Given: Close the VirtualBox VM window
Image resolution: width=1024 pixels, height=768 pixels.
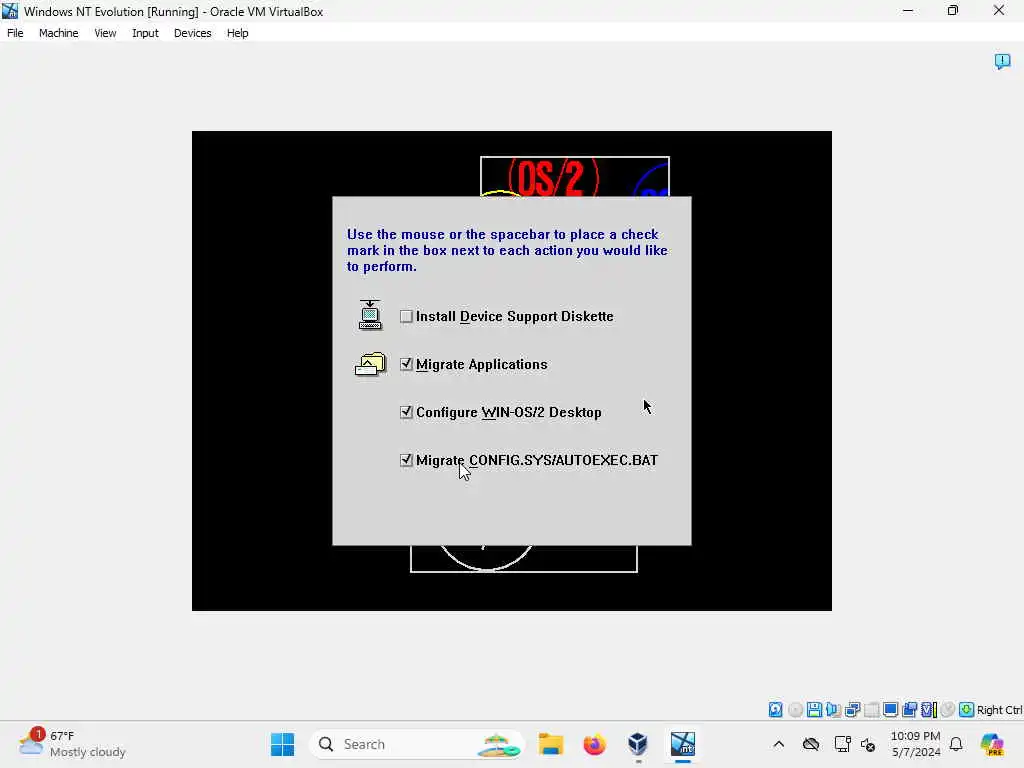Looking at the screenshot, I should (x=999, y=10).
